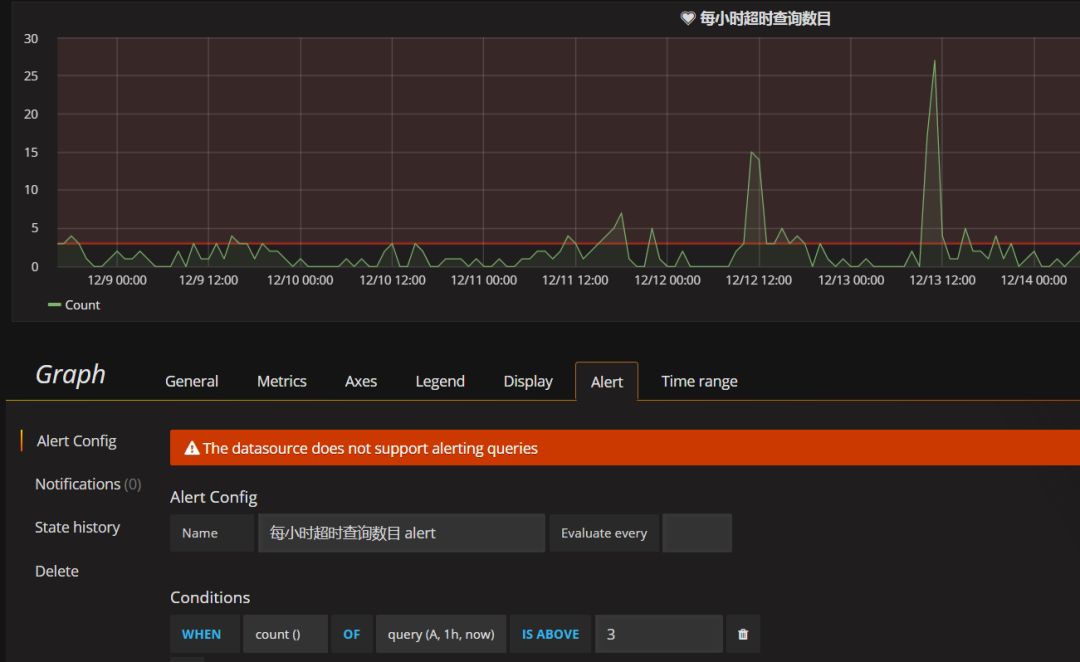Open Notifications (0) section
Image resolution: width=1080 pixels, height=662 pixels.
click(88, 484)
